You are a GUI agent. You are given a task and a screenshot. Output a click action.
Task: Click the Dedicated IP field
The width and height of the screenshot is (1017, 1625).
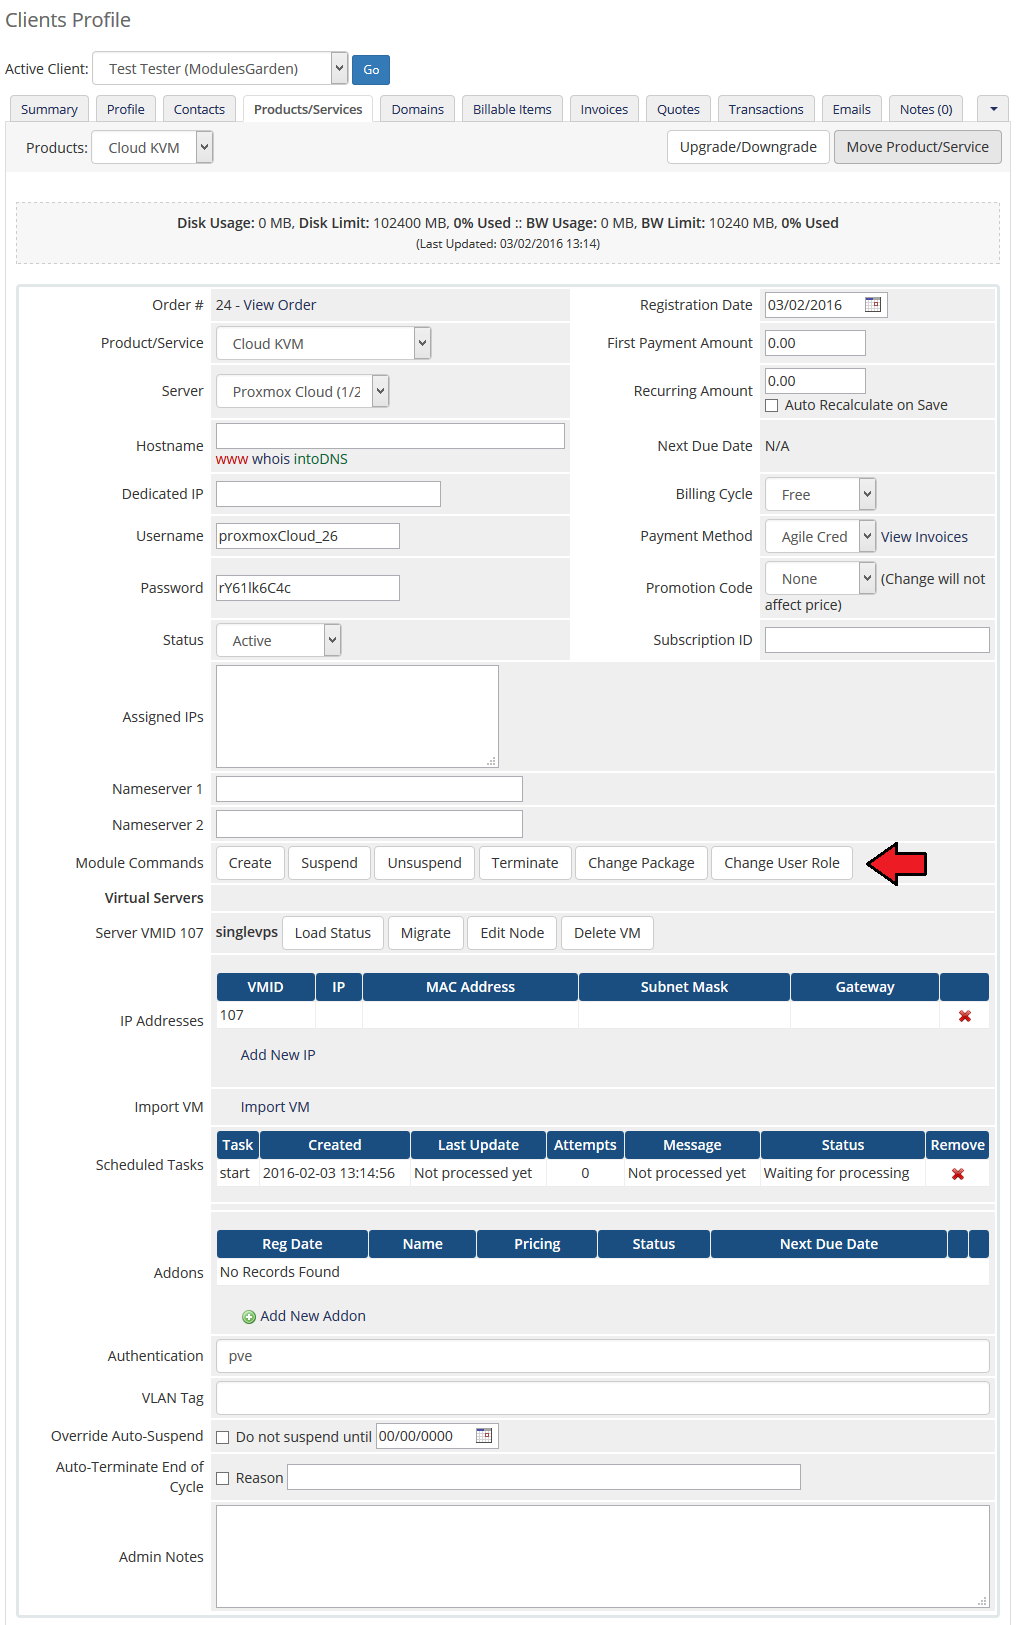(328, 494)
